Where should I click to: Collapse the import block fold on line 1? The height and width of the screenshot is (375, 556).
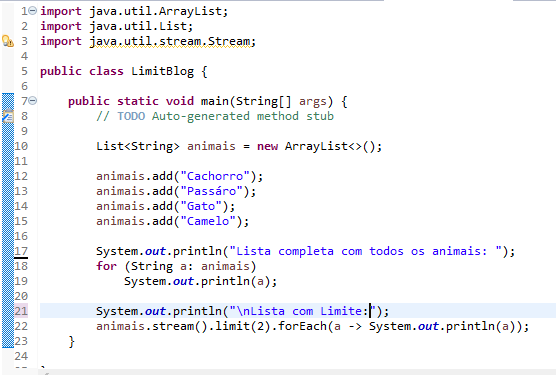point(32,11)
